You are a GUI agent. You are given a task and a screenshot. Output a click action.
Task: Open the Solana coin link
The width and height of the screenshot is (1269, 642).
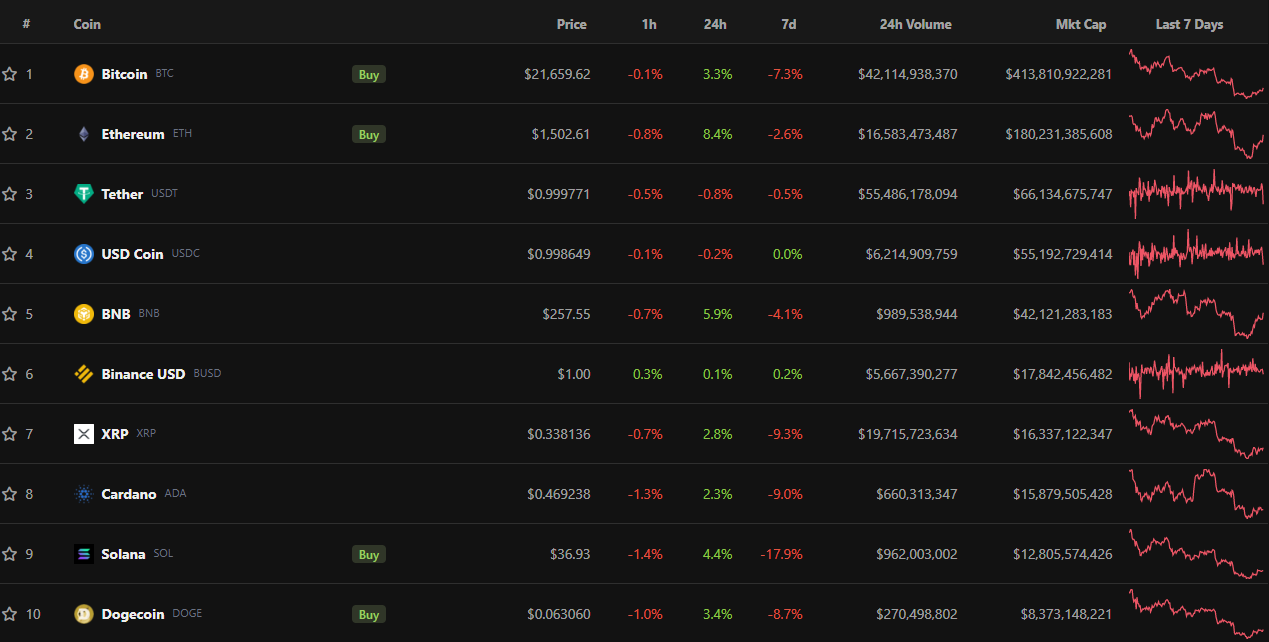click(x=123, y=554)
